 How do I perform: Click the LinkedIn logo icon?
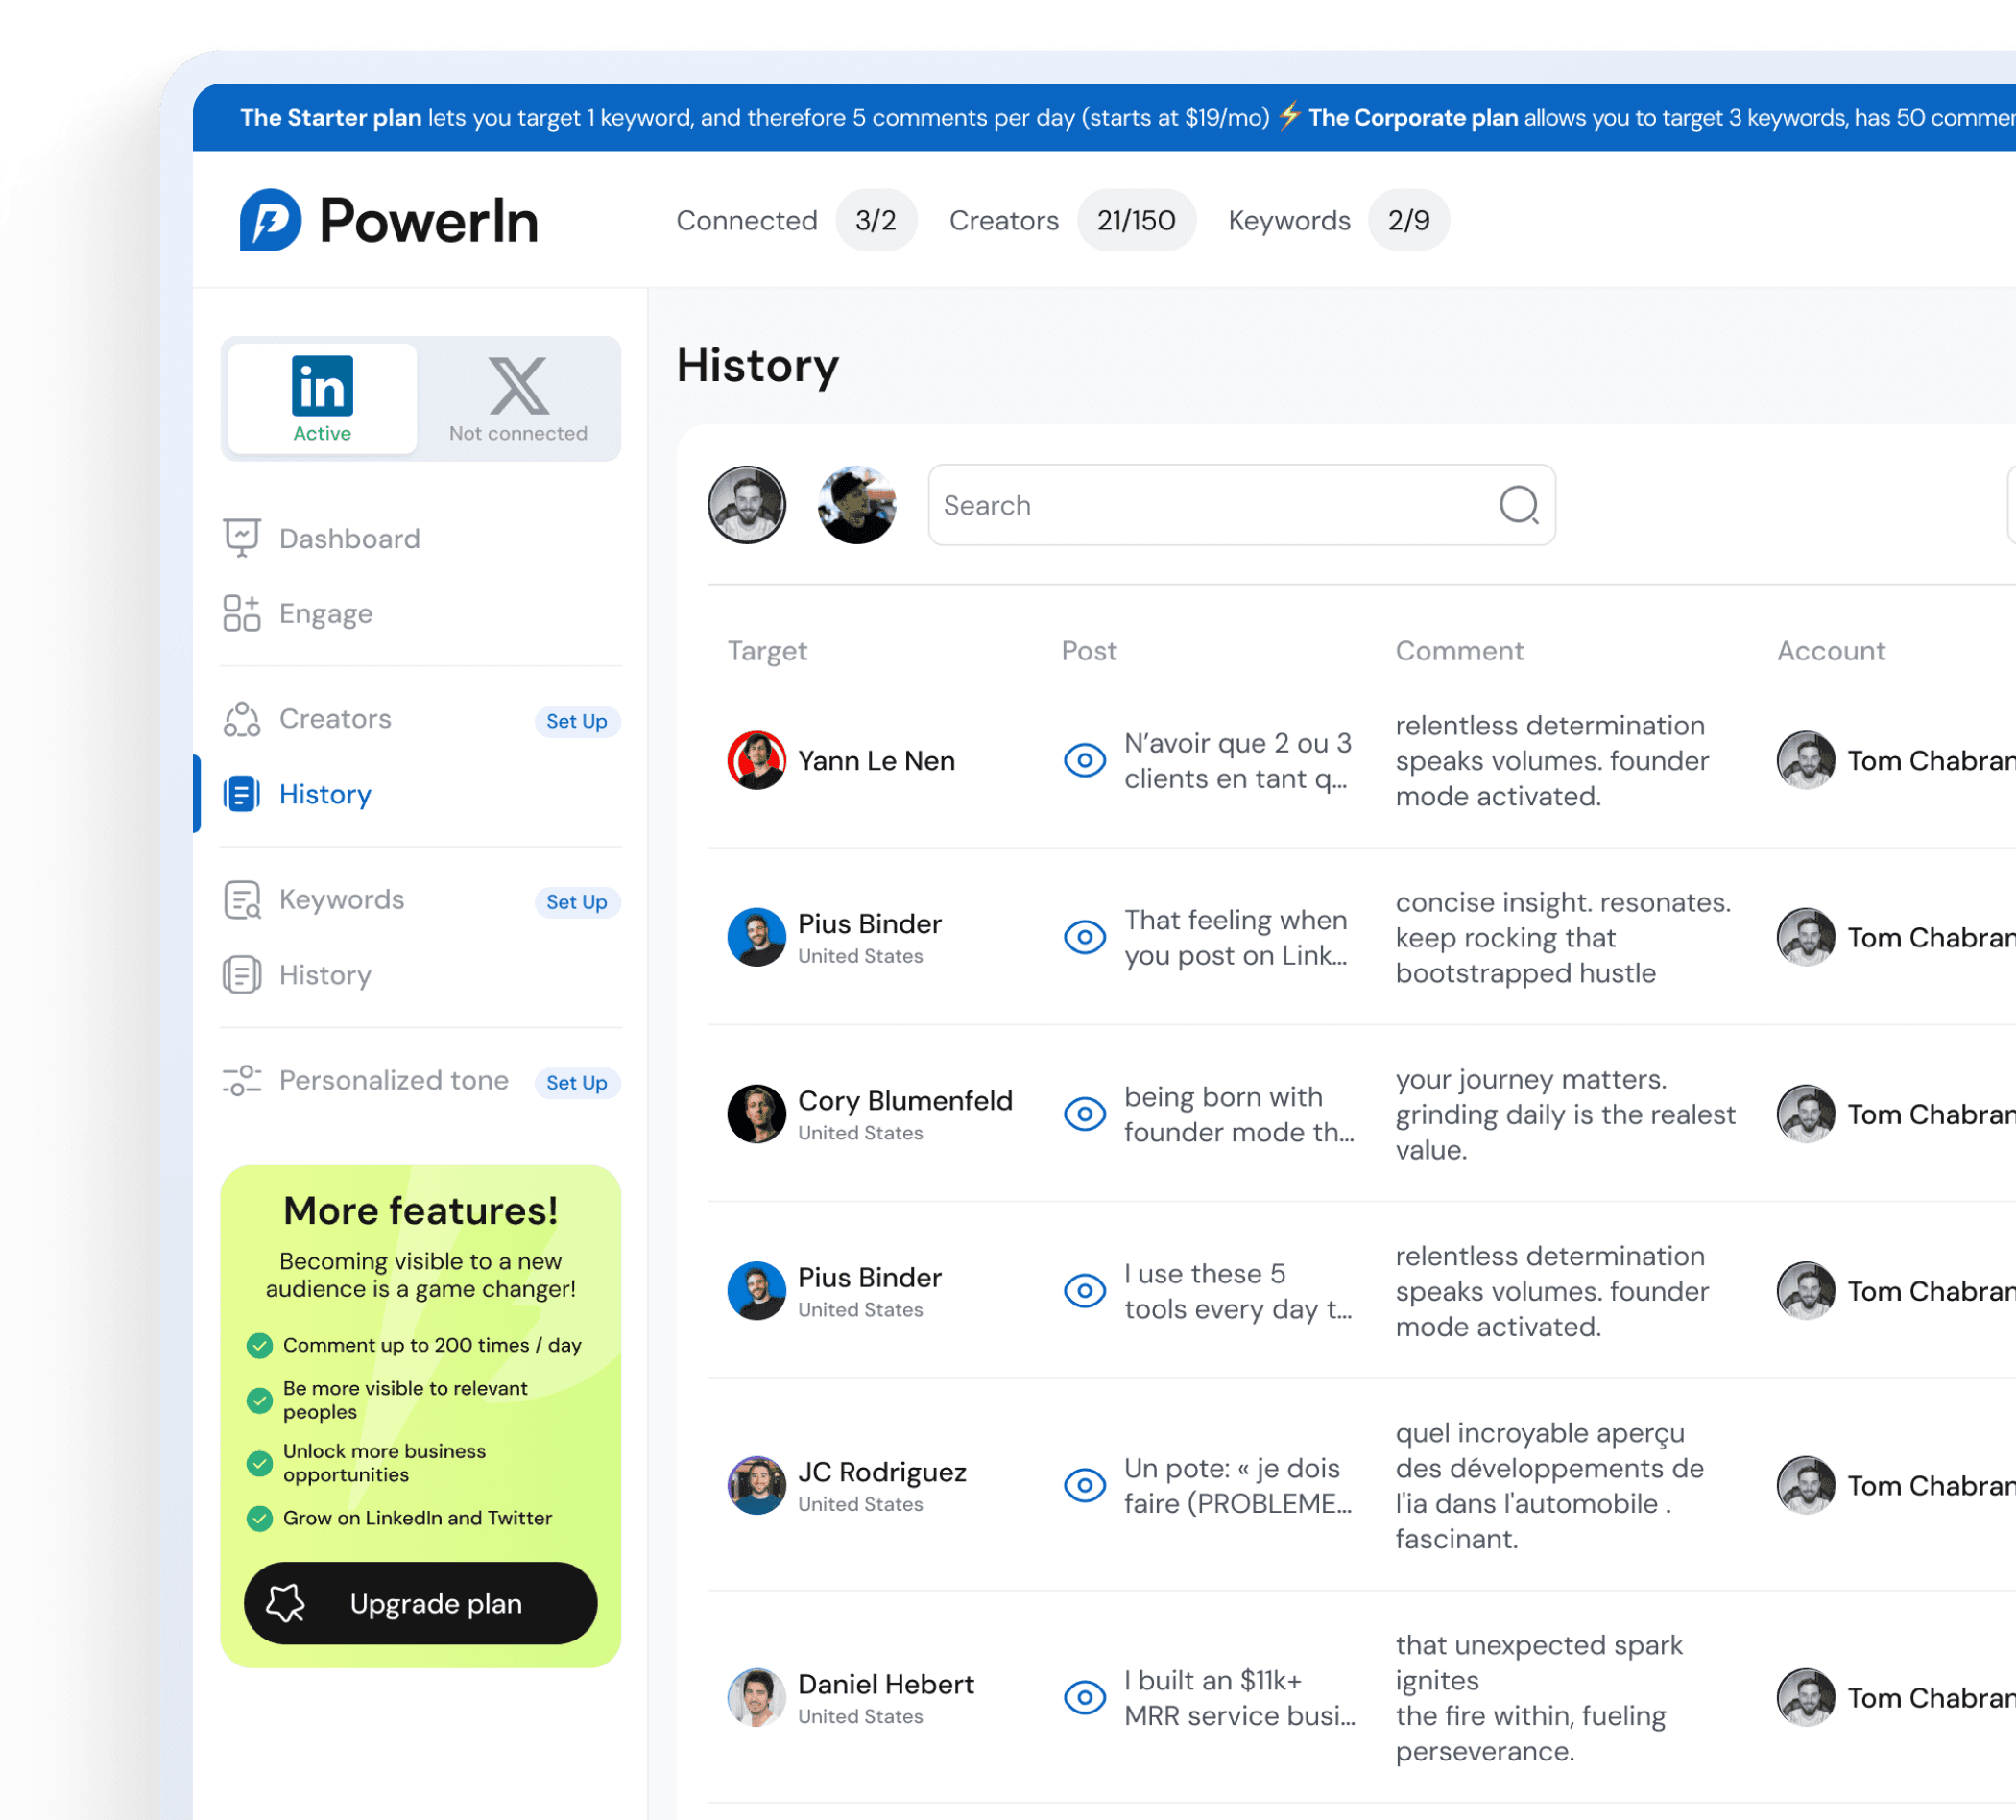click(322, 385)
